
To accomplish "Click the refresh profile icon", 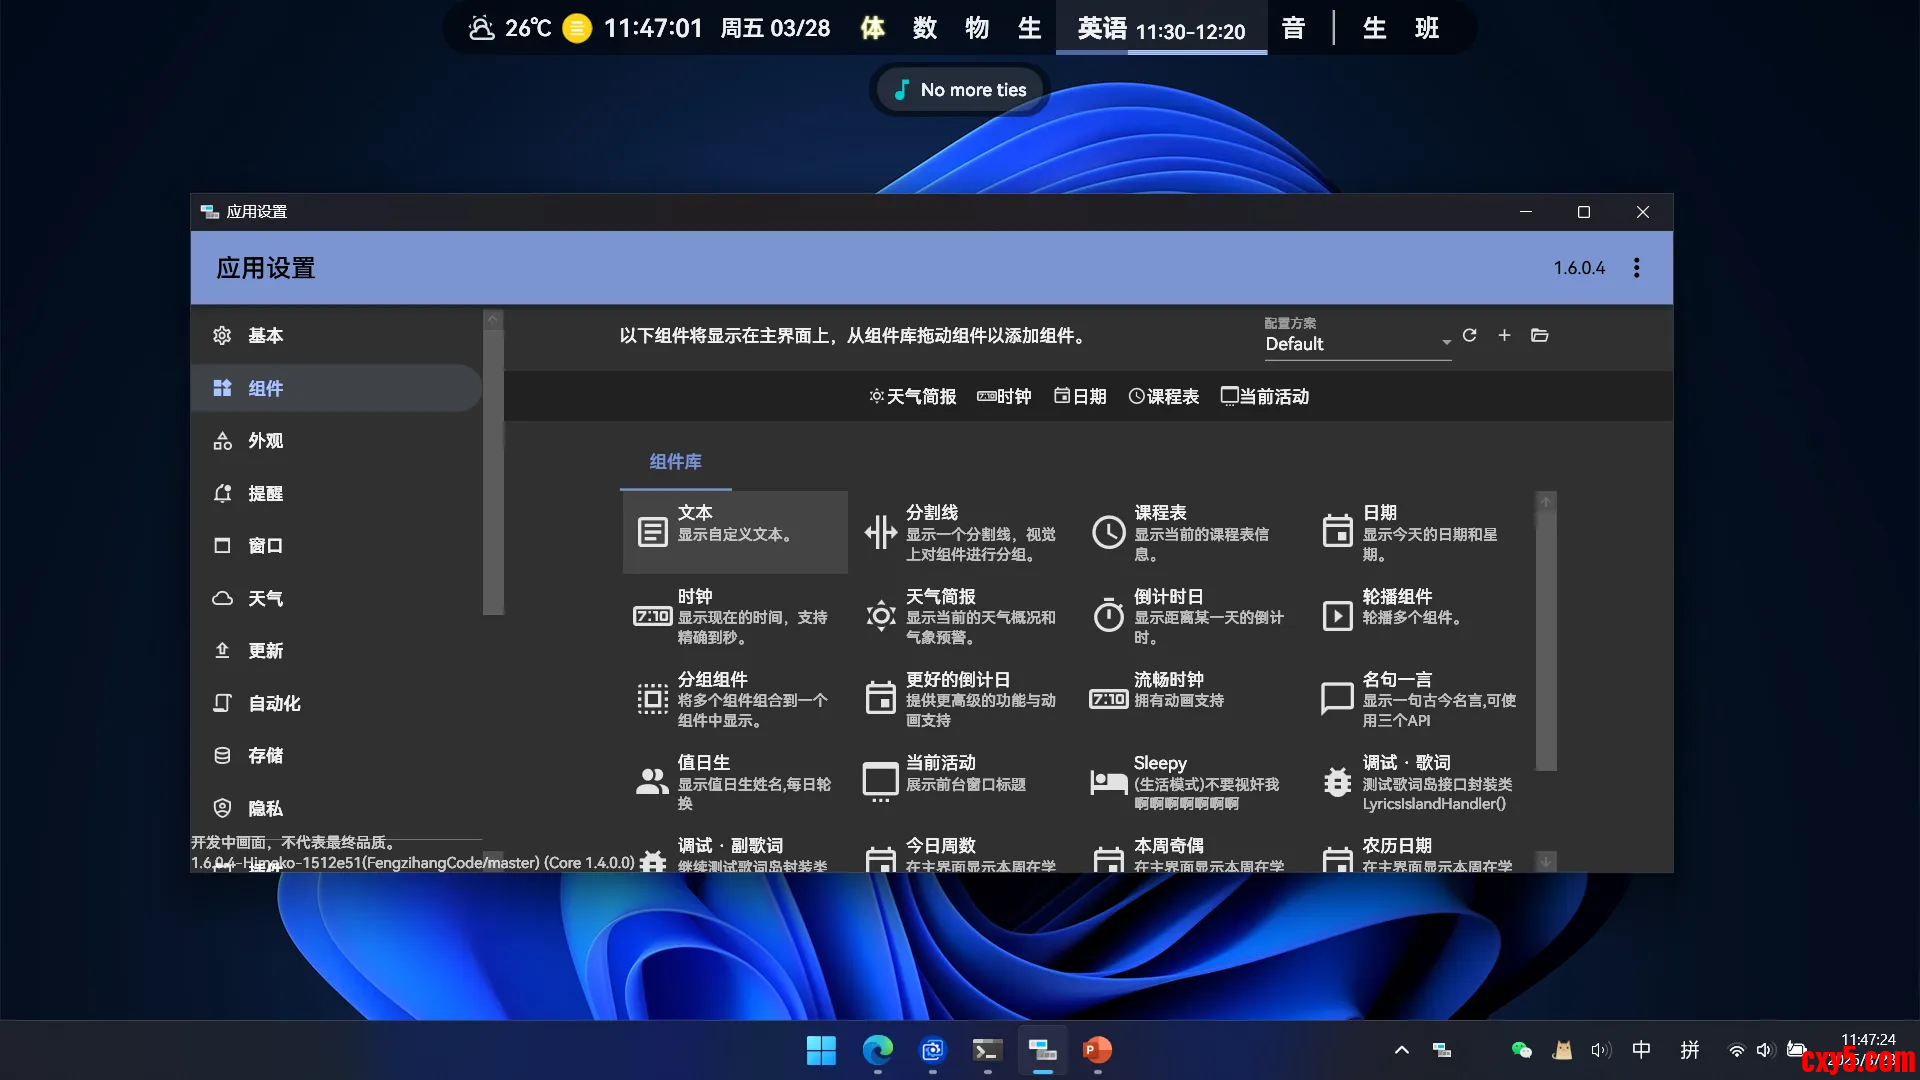I will (x=1469, y=335).
